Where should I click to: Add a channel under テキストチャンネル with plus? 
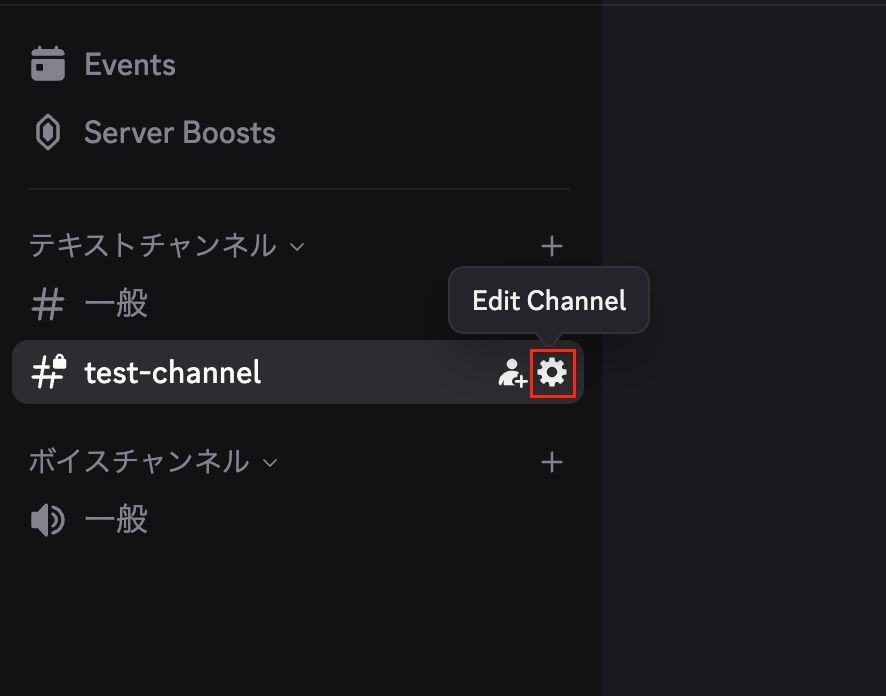(551, 246)
